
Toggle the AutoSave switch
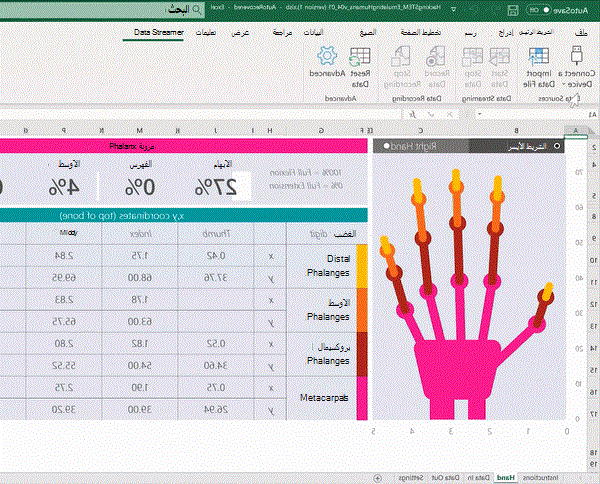(x=538, y=10)
